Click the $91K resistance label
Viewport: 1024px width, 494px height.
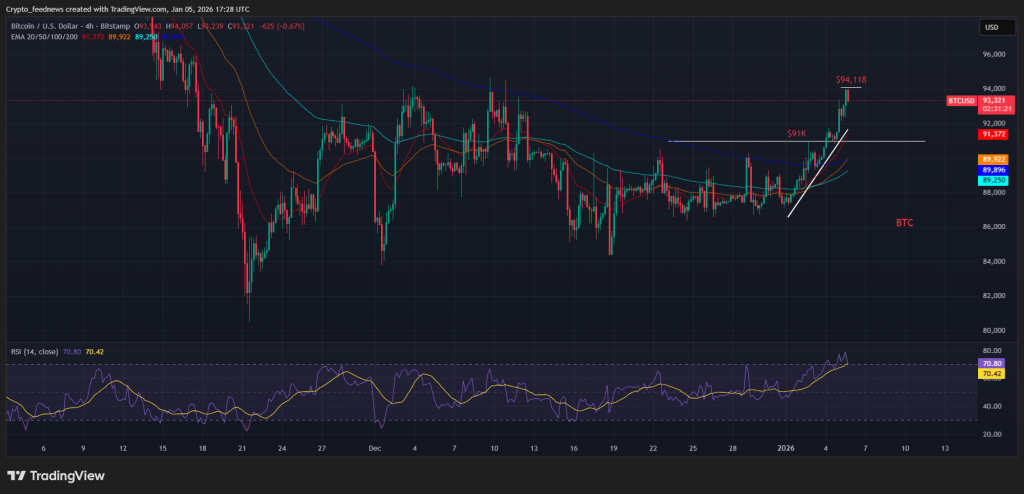[796, 133]
